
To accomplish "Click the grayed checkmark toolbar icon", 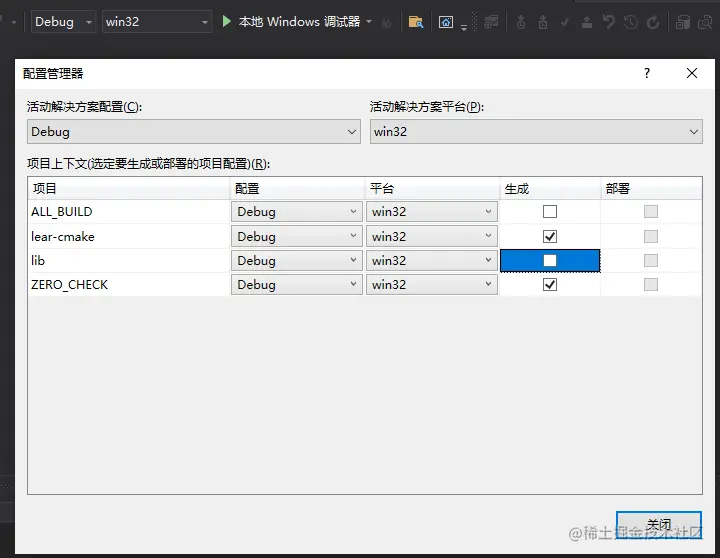I will coord(565,22).
